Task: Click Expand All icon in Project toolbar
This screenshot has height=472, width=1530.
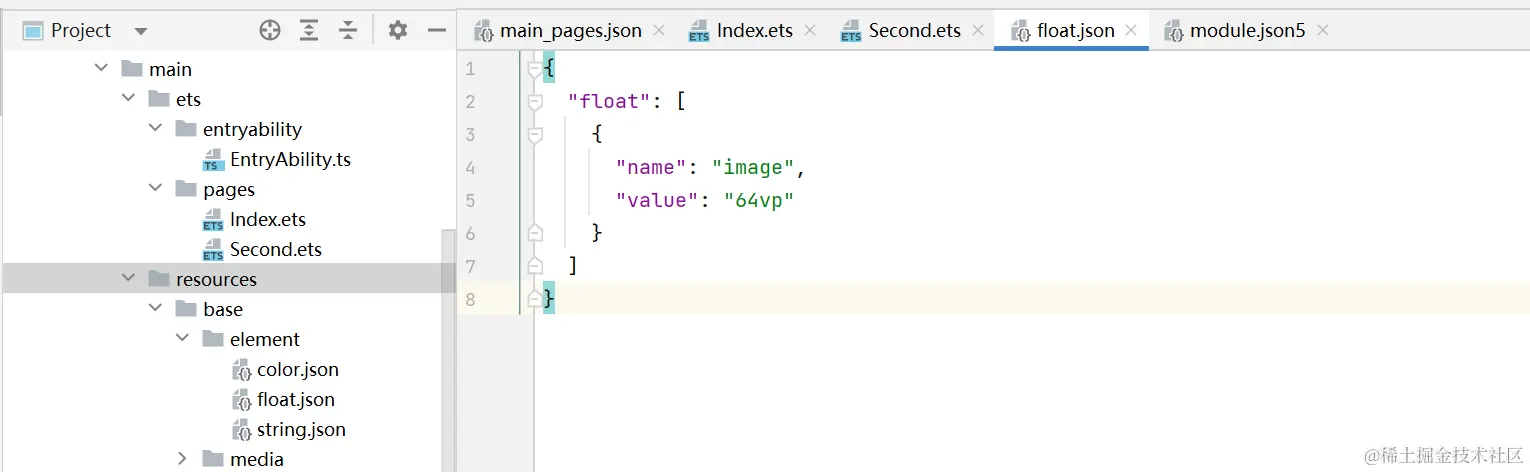Action: point(309,30)
